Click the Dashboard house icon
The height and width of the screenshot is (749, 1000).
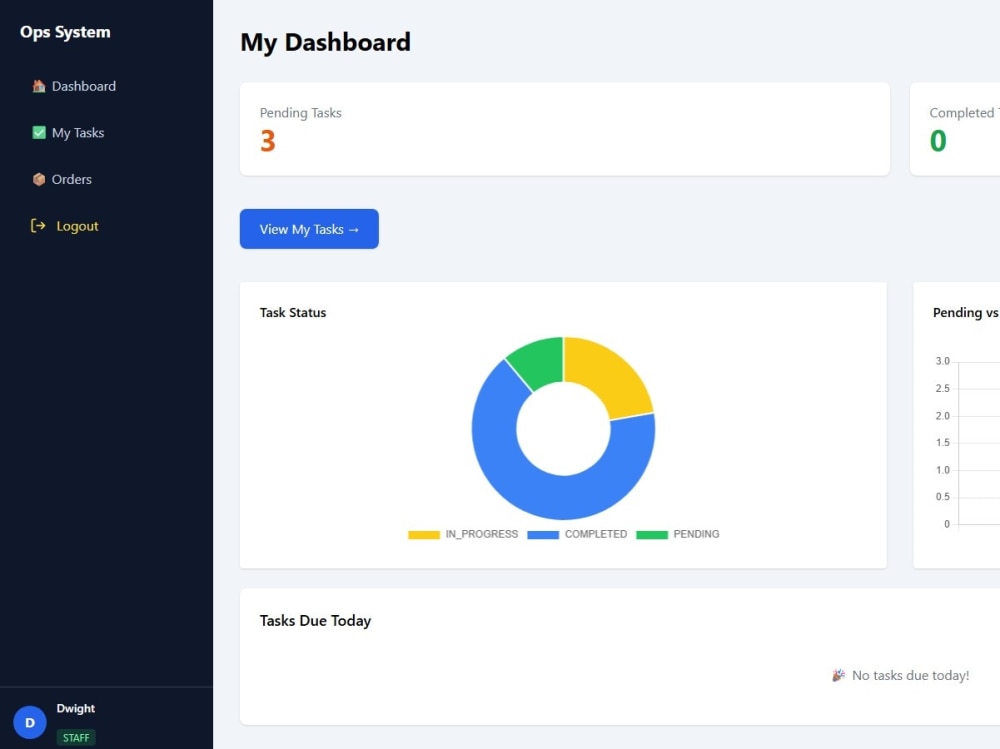pyautogui.click(x=39, y=86)
